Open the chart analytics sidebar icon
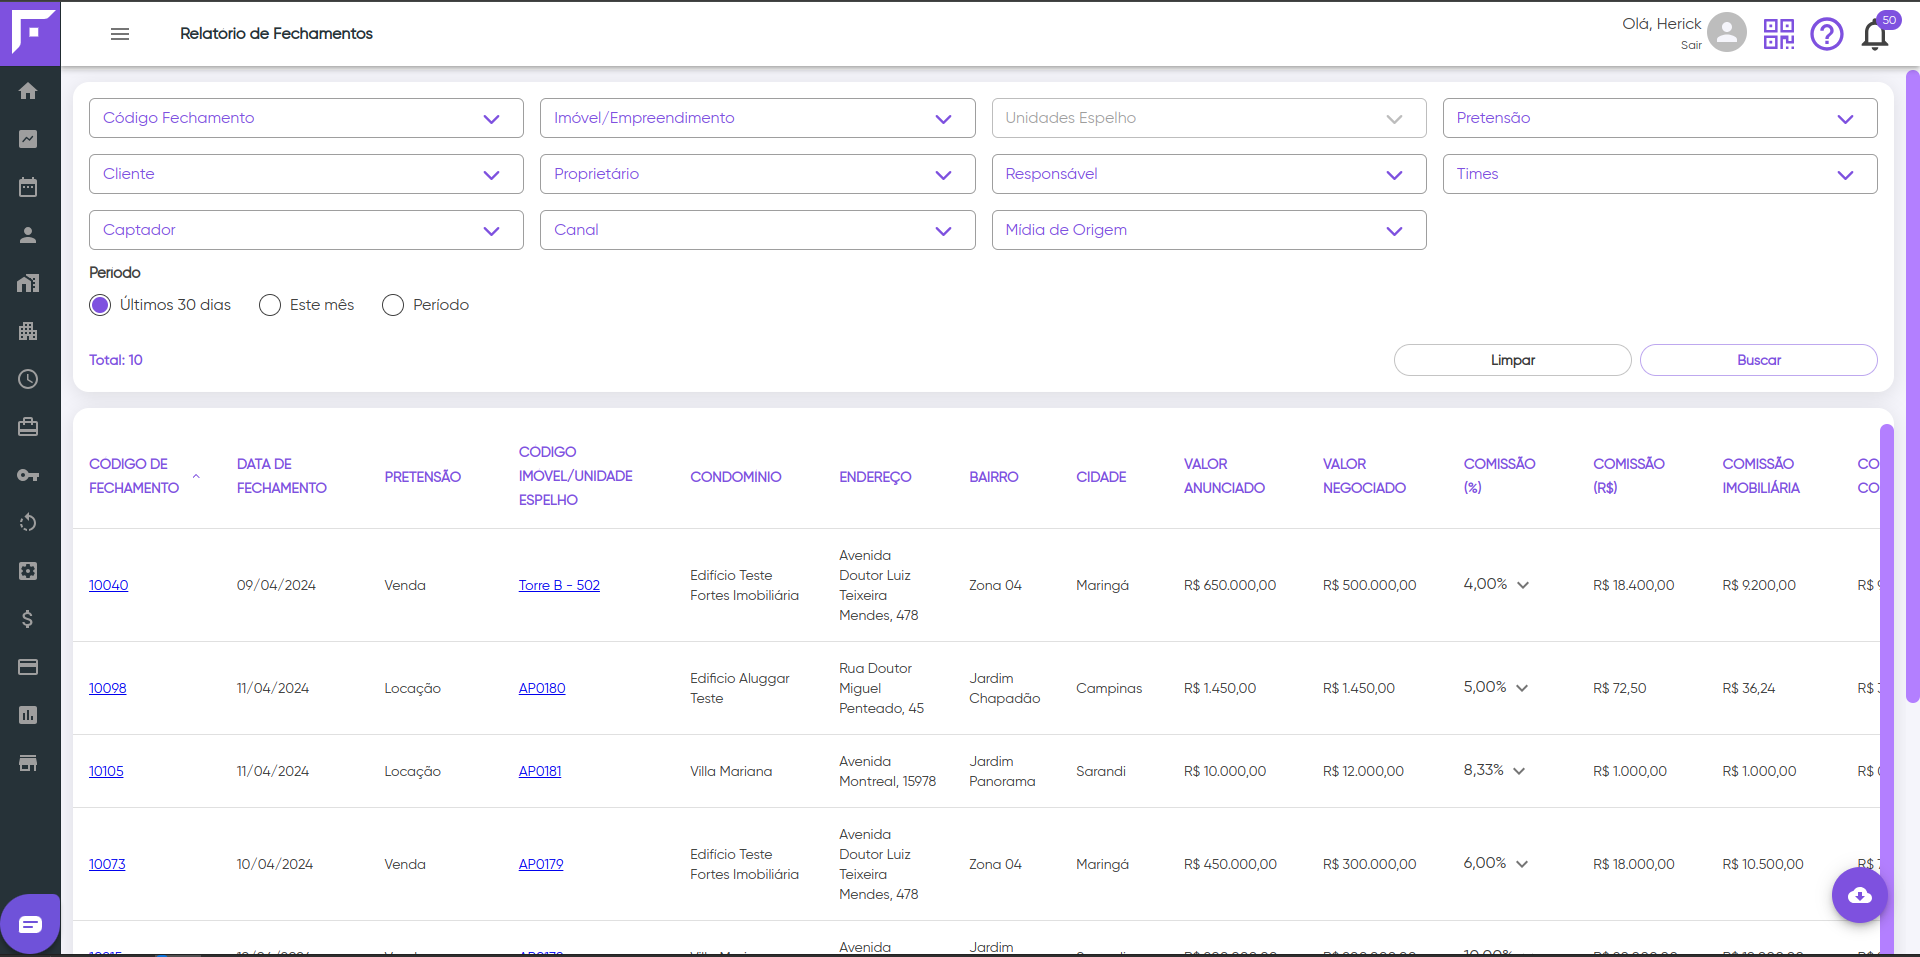Screen dimensions: 1920x957 pyautogui.click(x=28, y=139)
